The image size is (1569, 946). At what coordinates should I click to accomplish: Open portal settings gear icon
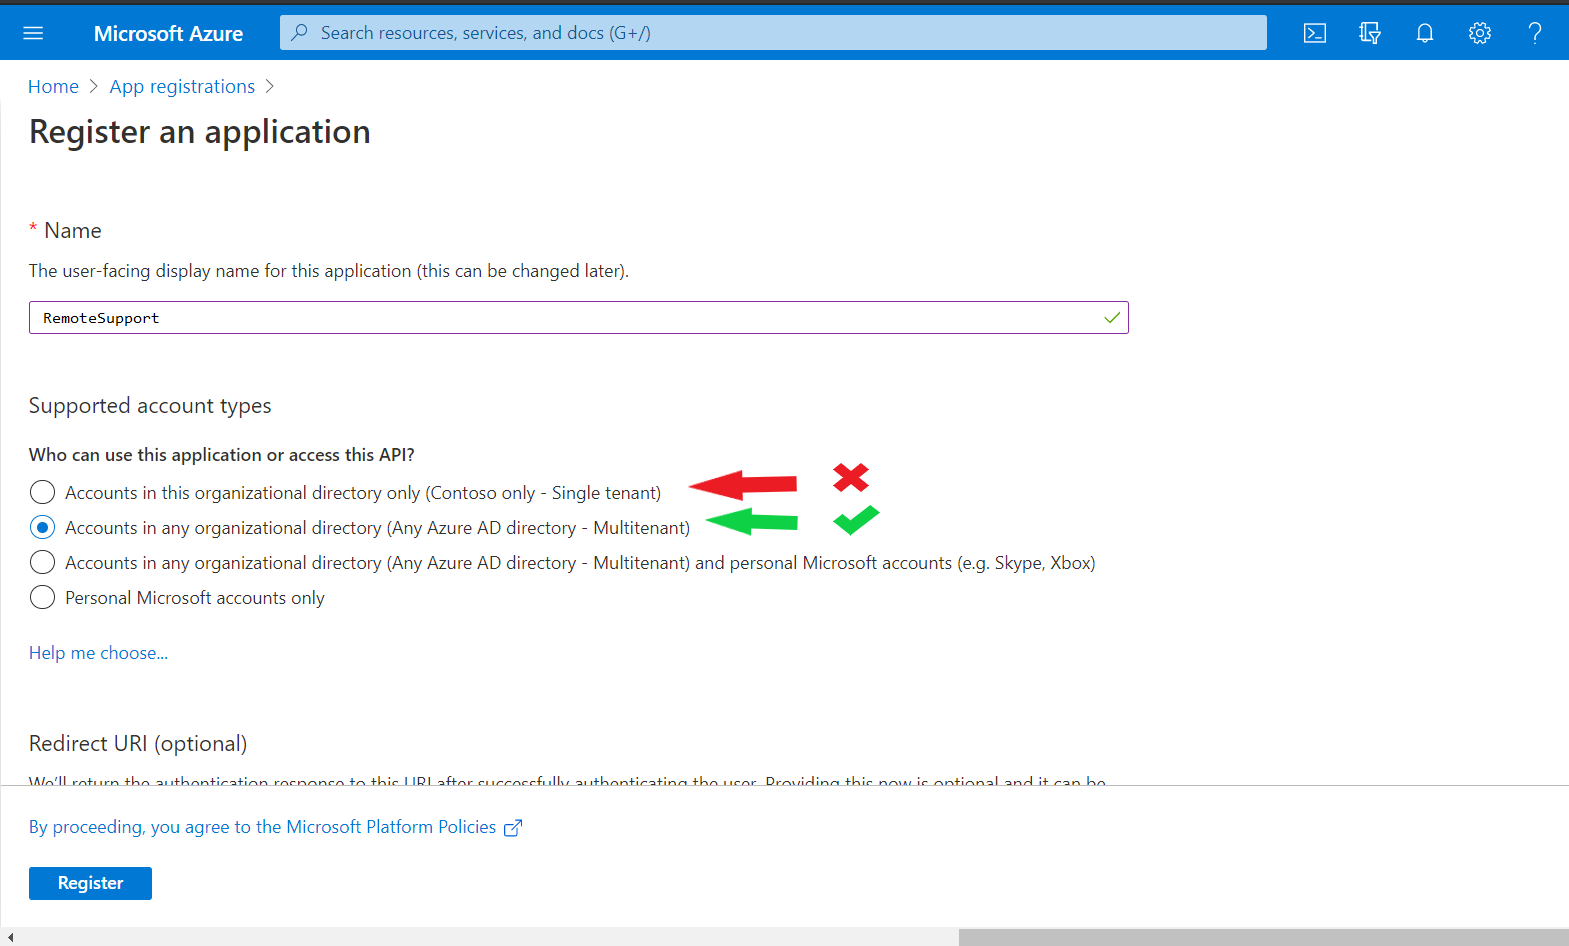(1480, 33)
